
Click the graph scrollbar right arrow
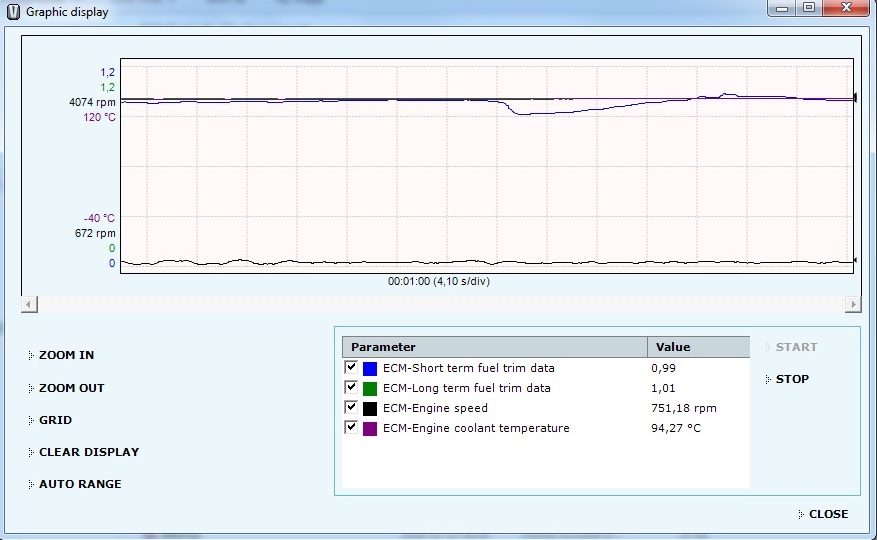coord(852,304)
